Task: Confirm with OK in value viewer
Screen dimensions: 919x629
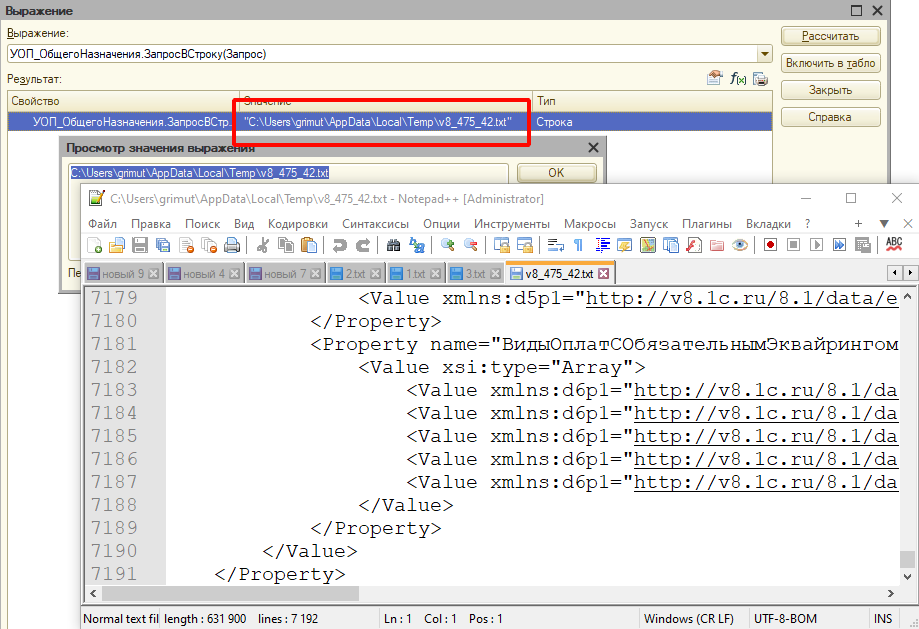Action: 556,173
